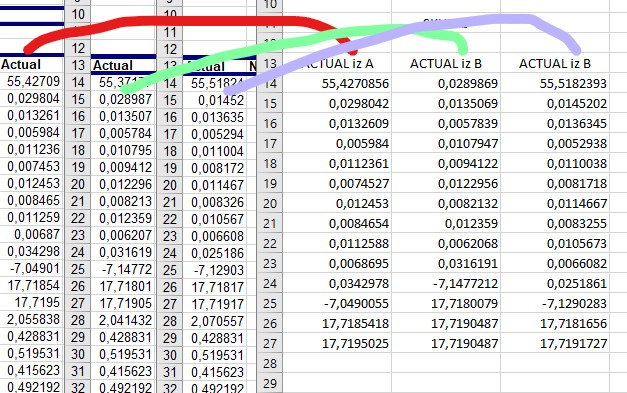
Task: Select cell with value -7,0490055
Action: [337, 303]
